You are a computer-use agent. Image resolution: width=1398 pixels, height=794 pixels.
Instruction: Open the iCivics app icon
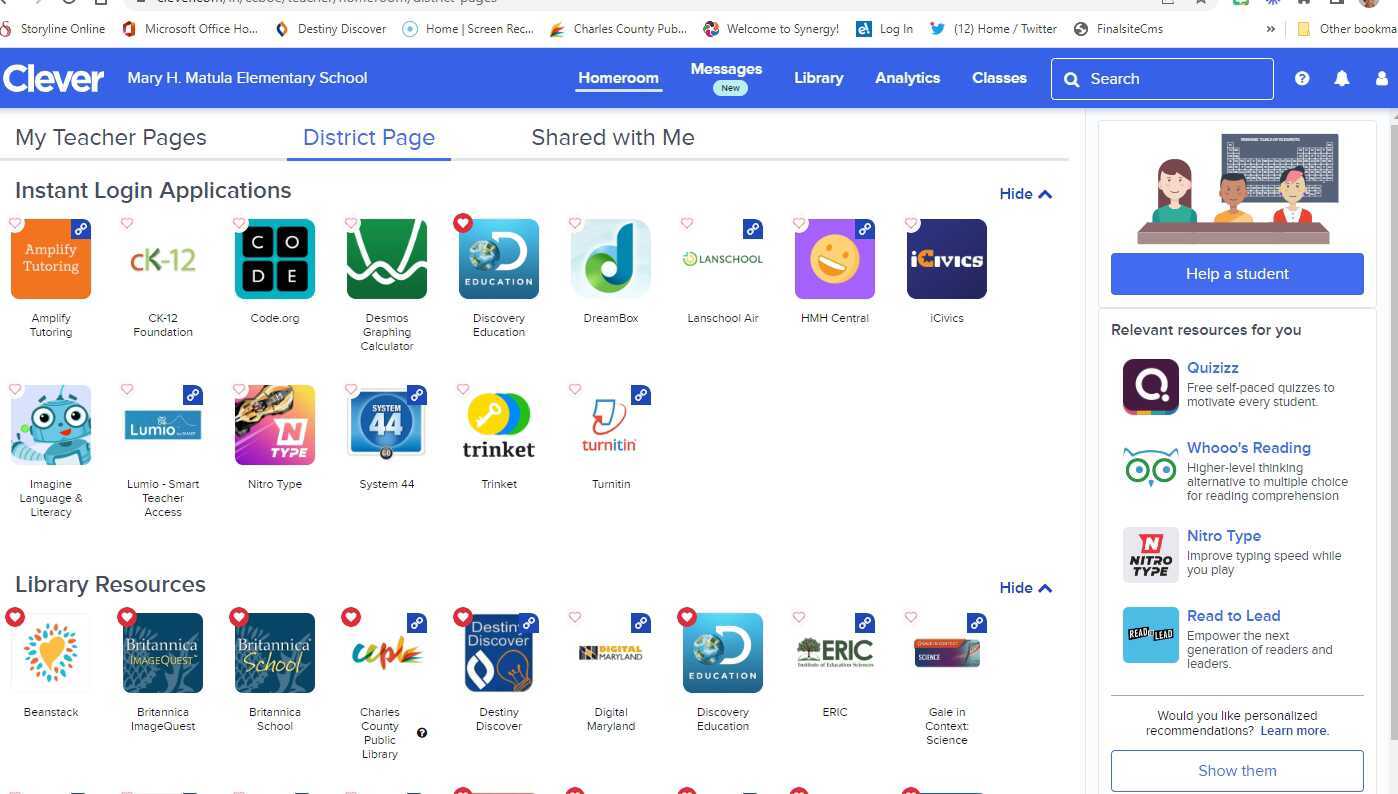(947, 259)
